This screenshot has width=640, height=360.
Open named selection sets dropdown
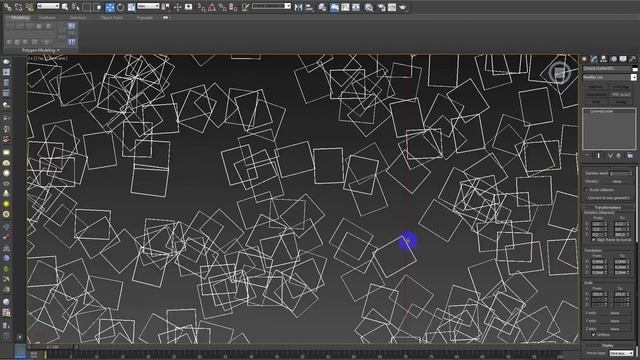[271, 6]
